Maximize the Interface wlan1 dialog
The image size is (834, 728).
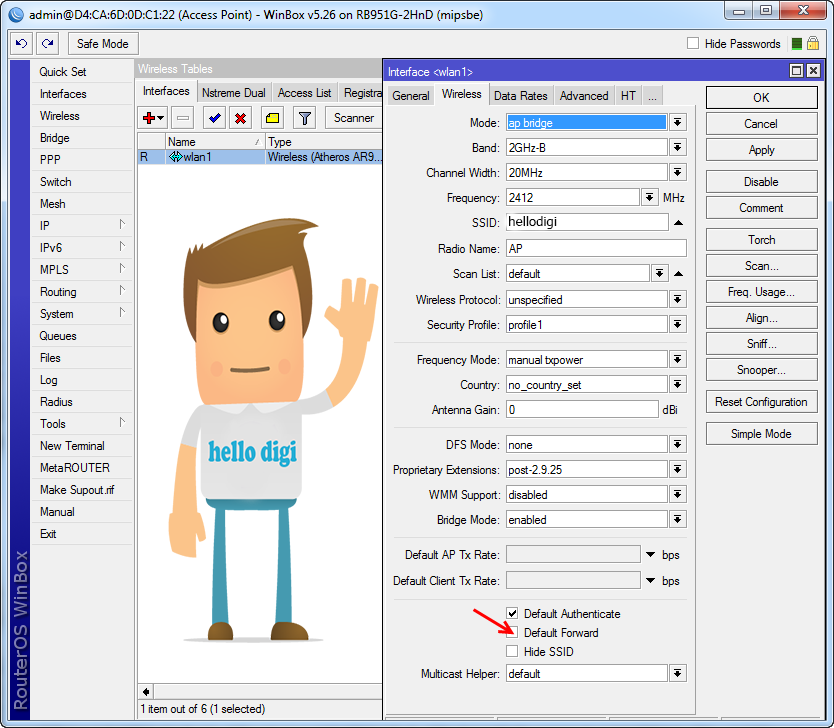tap(796, 71)
